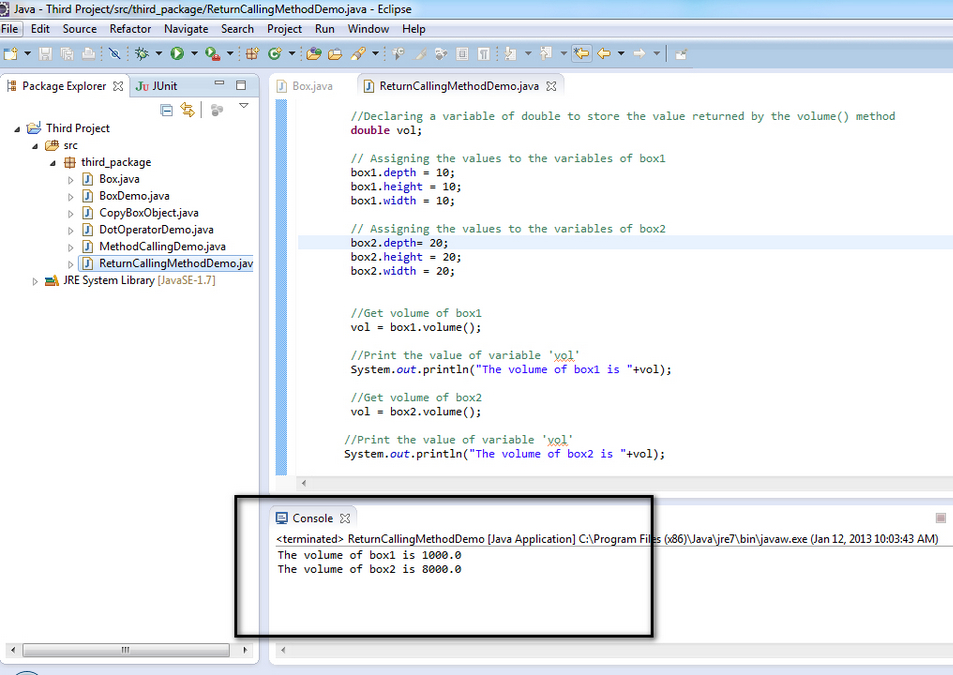Open the Package Explorer view menu triangle

pos(244,106)
